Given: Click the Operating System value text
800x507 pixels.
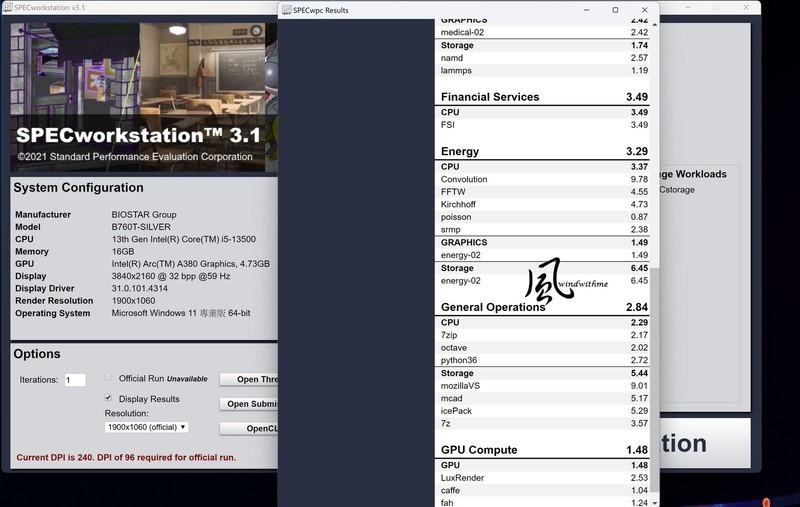Looking at the screenshot, I should (181, 313).
